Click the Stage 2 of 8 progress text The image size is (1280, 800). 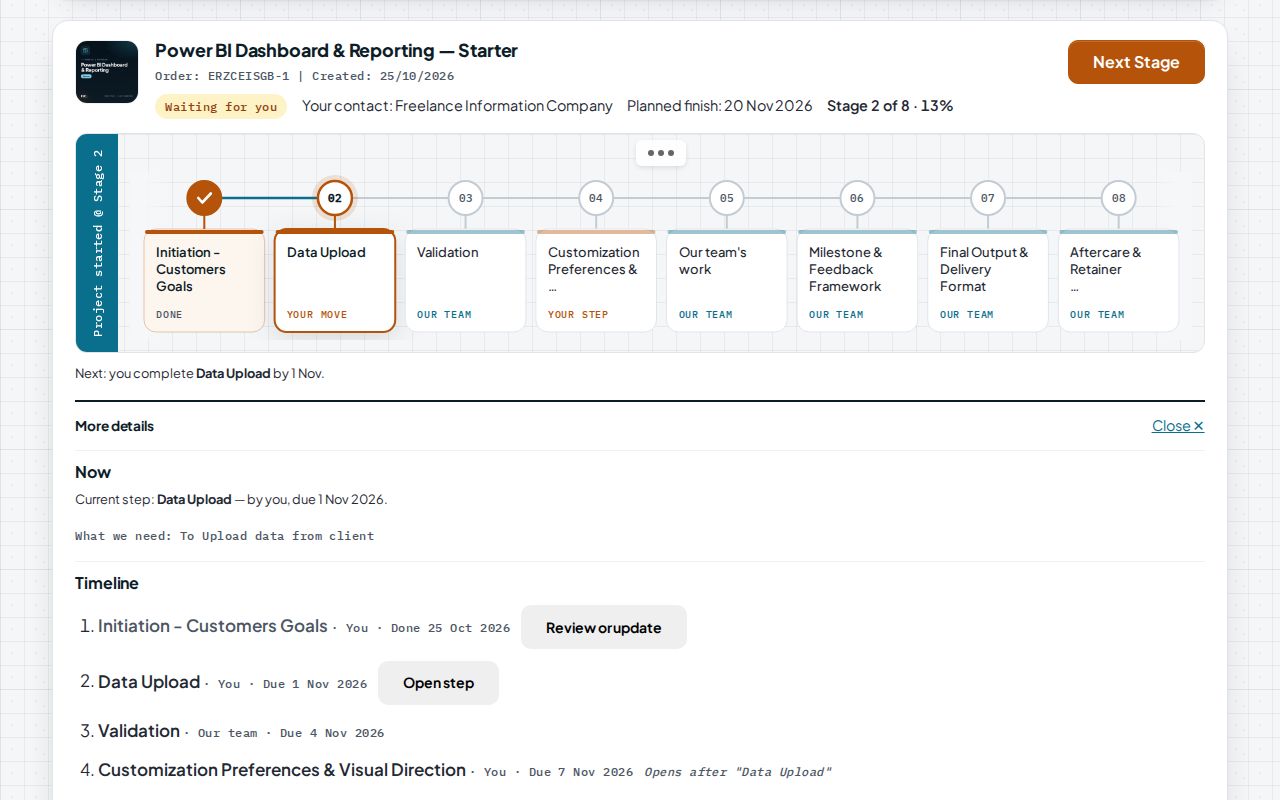click(x=890, y=106)
